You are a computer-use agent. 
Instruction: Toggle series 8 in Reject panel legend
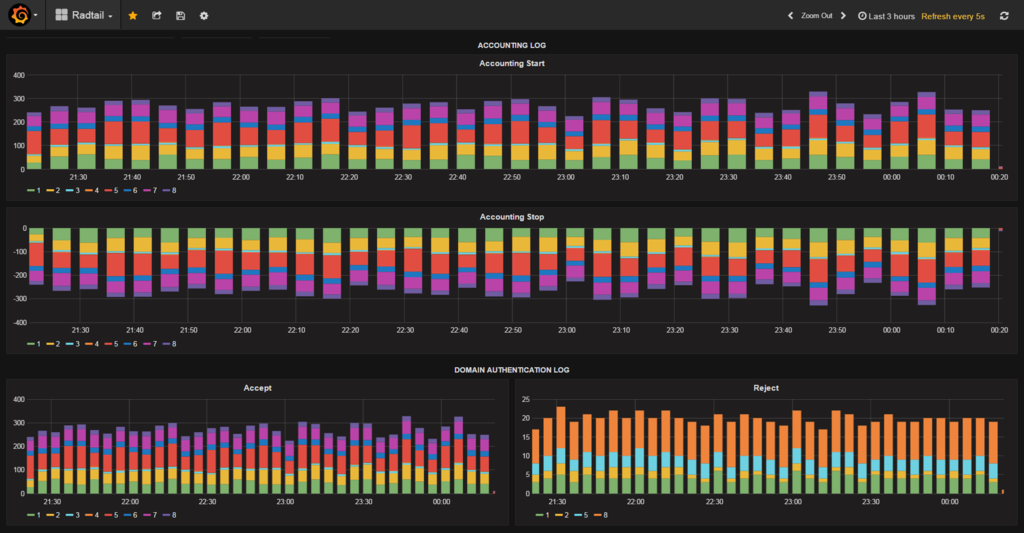point(601,515)
